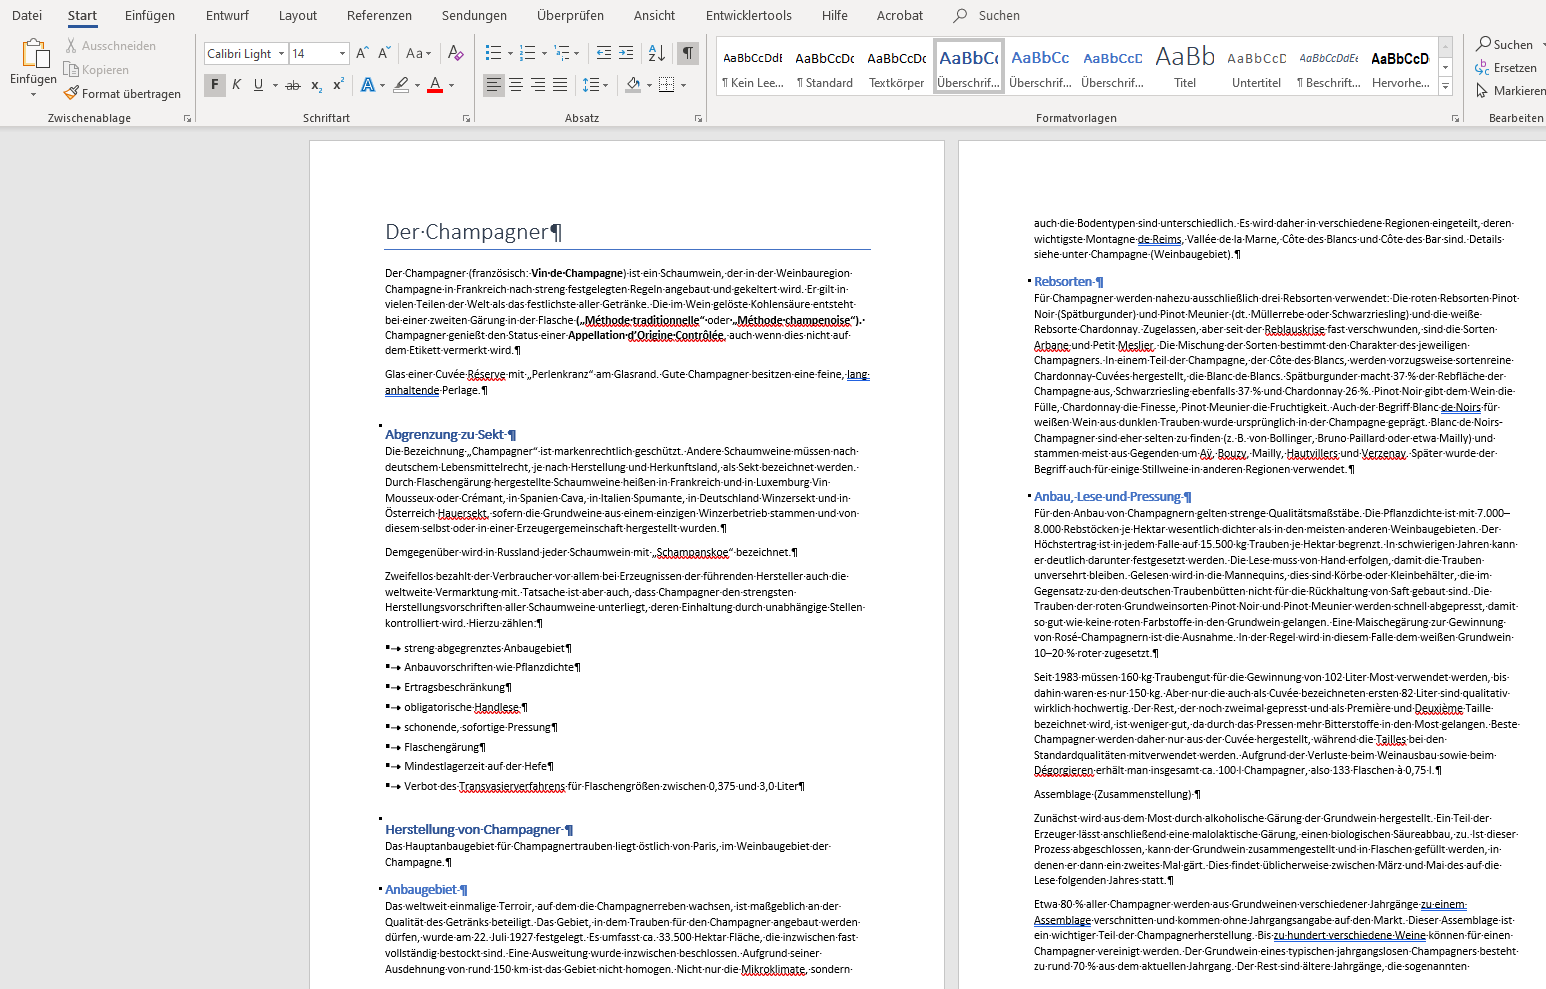Expand the styles gallery with the More arrow
The height and width of the screenshot is (989, 1546).
(1445, 87)
